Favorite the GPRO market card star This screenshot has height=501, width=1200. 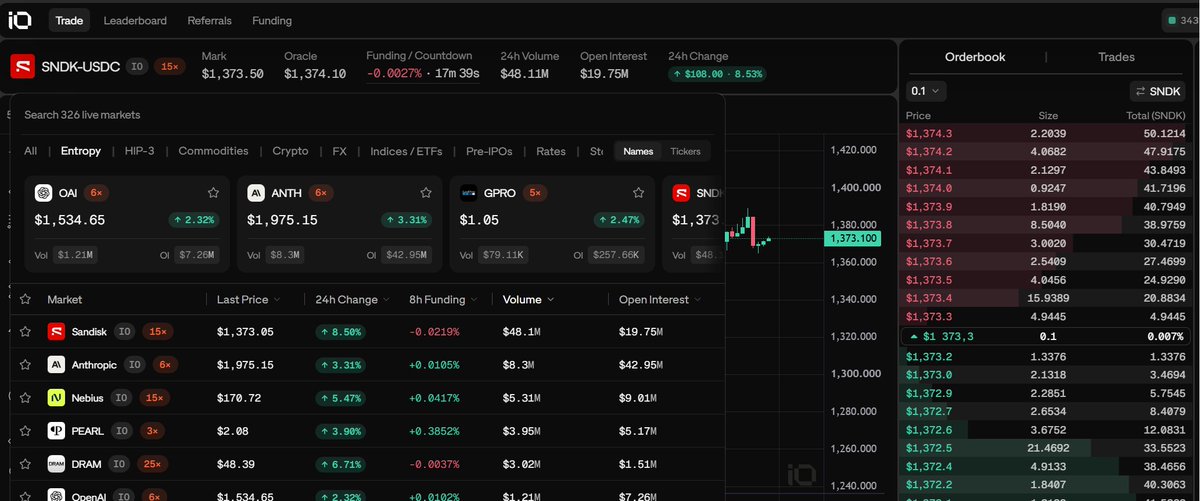click(638, 193)
